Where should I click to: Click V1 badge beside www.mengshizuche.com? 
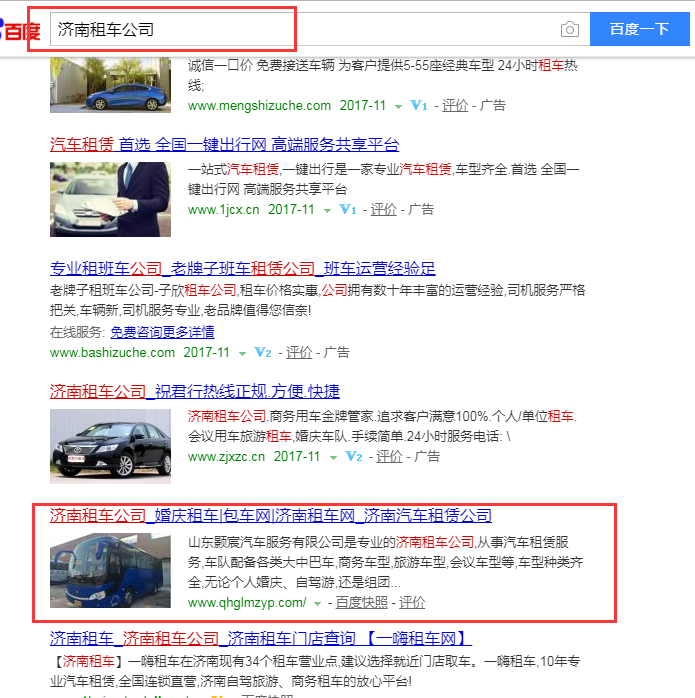[x=418, y=105]
